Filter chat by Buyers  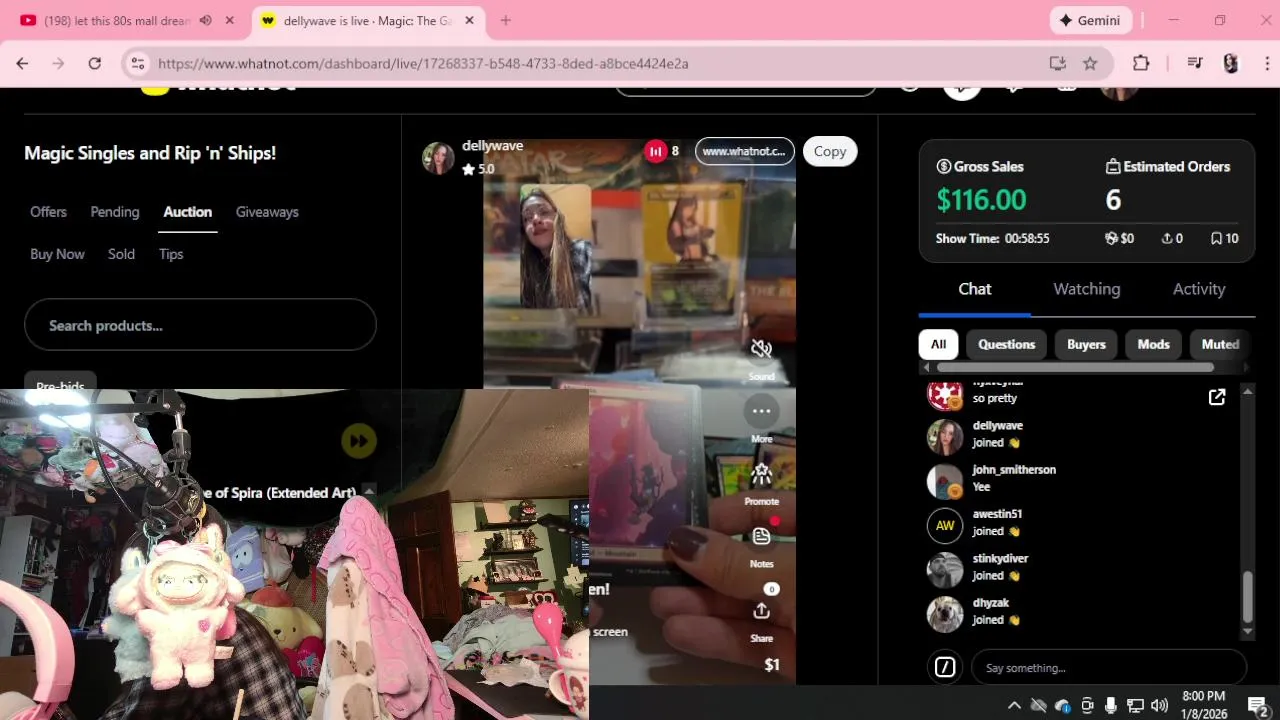1086,344
